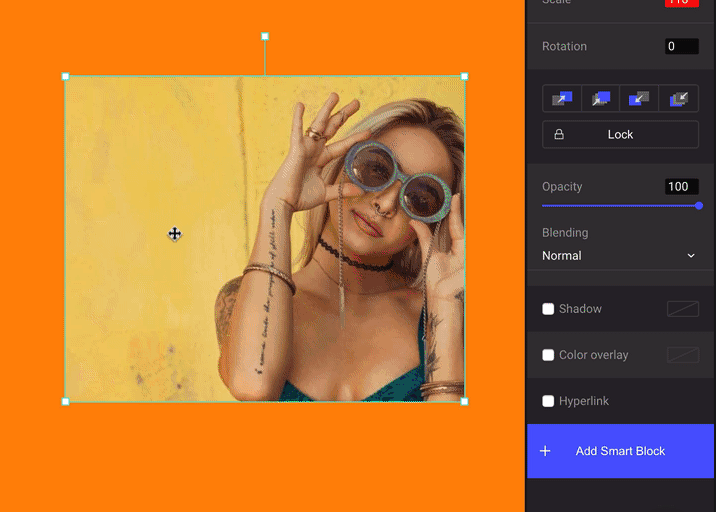Click the Send to Back layer icon
Viewport: 716px width, 512px height.
679,98
